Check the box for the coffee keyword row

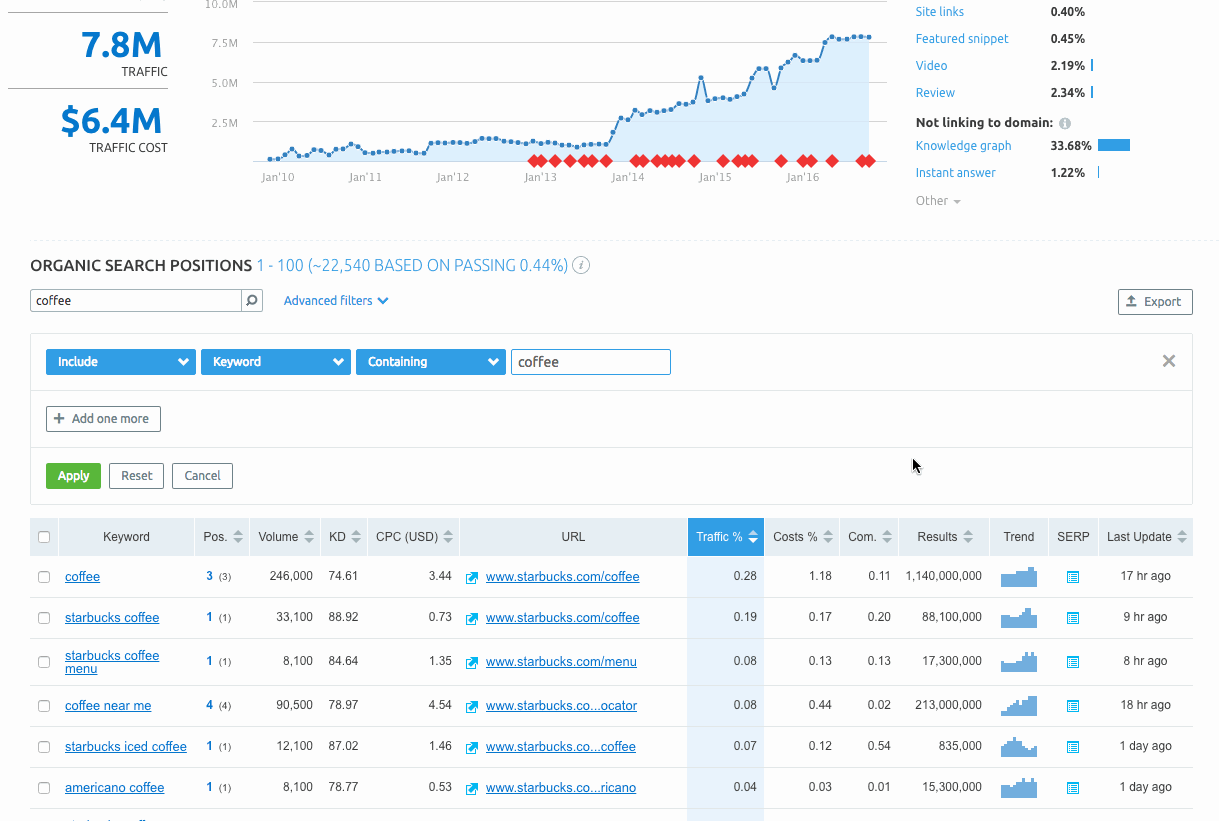[44, 577]
